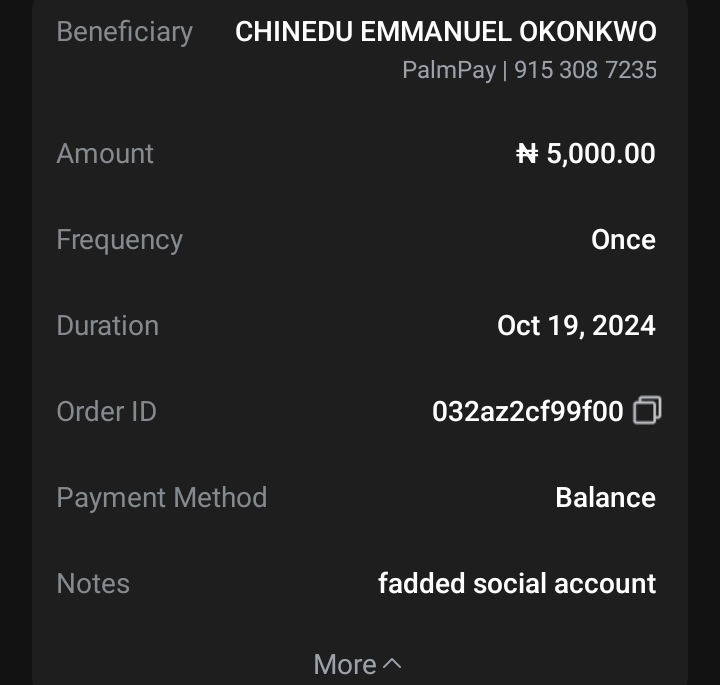
Task: Tap the Balance payment method value
Action: (x=605, y=498)
